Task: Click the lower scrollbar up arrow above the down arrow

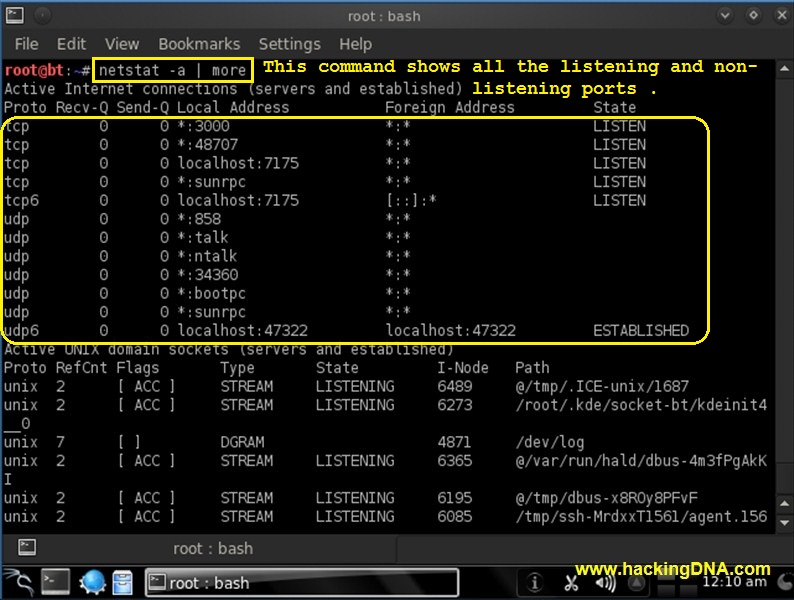Action: pyautogui.click(x=784, y=504)
